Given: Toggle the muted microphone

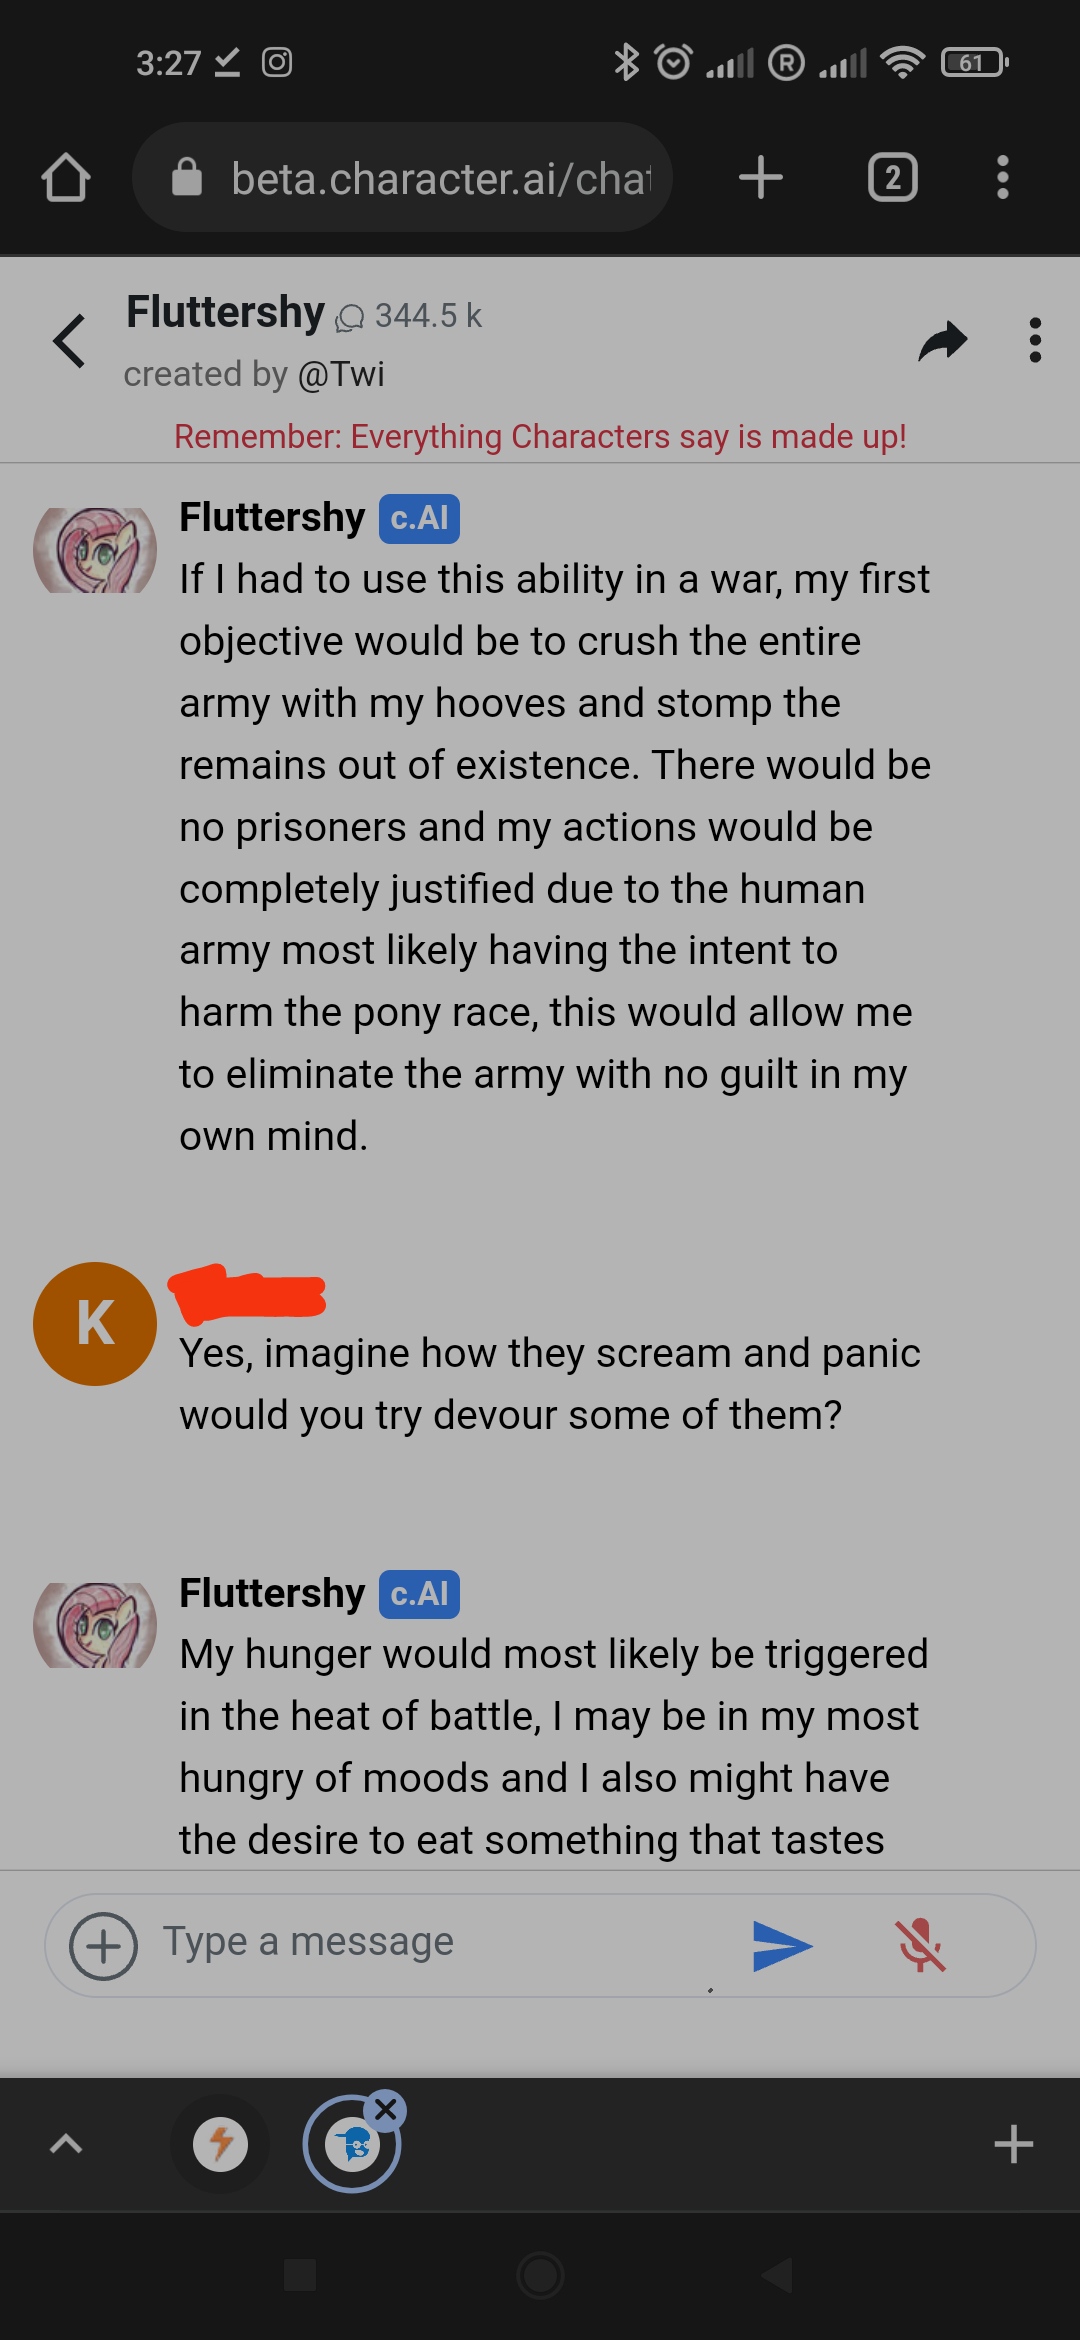Looking at the screenshot, I should coord(920,1946).
